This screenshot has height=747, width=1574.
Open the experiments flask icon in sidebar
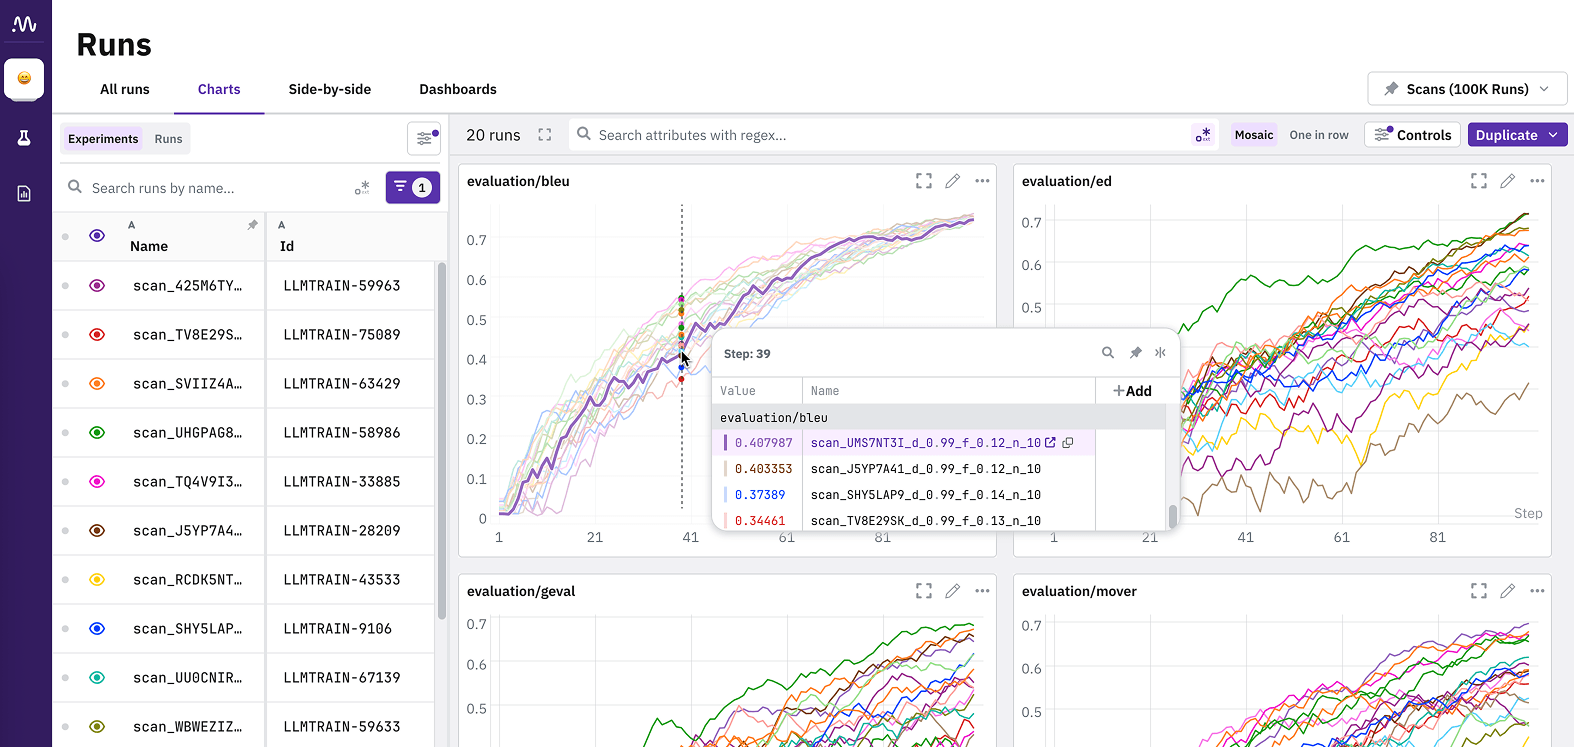[24, 138]
